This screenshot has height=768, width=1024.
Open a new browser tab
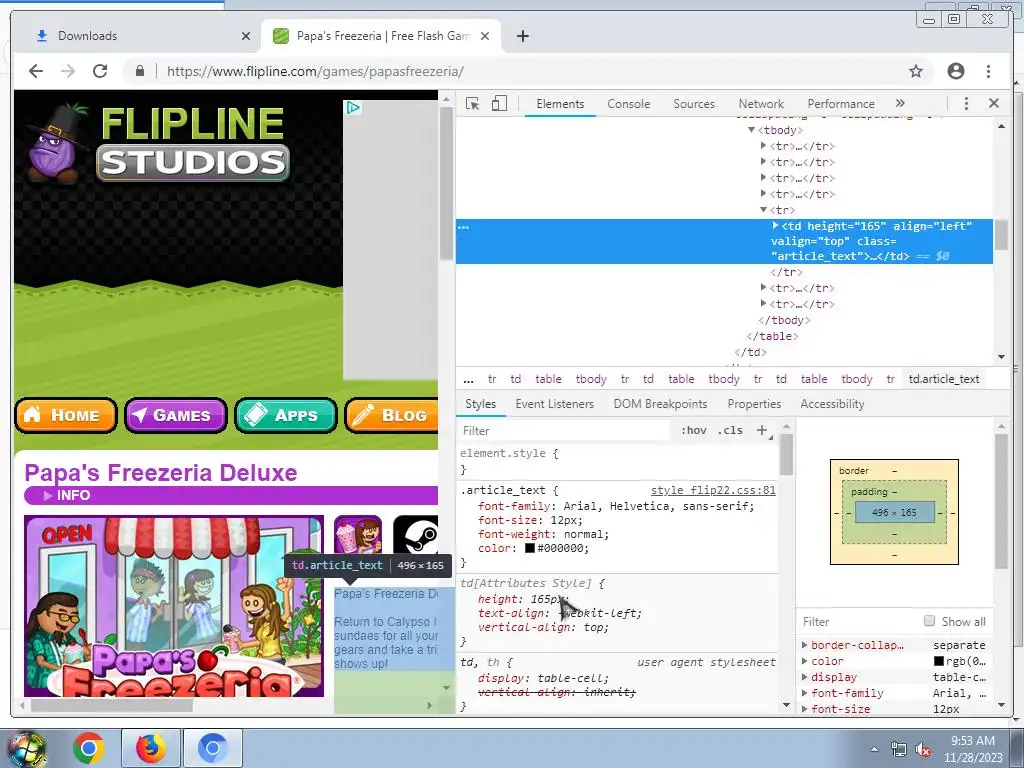tap(522, 36)
